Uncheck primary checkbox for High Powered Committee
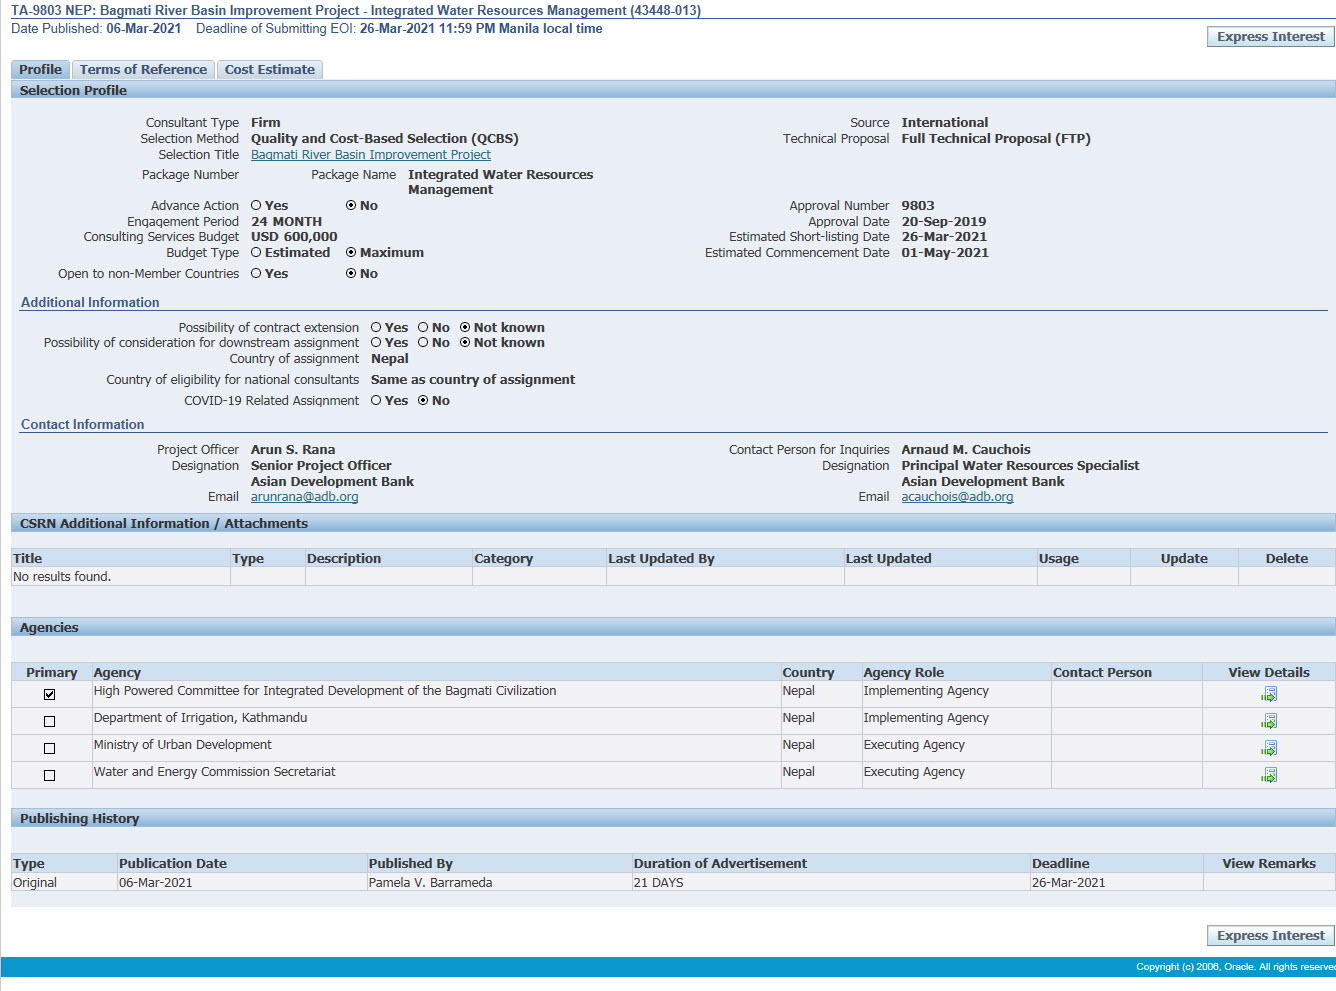Image resolution: width=1336 pixels, height=991 pixels. pyautogui.click(x=49, y=694)
